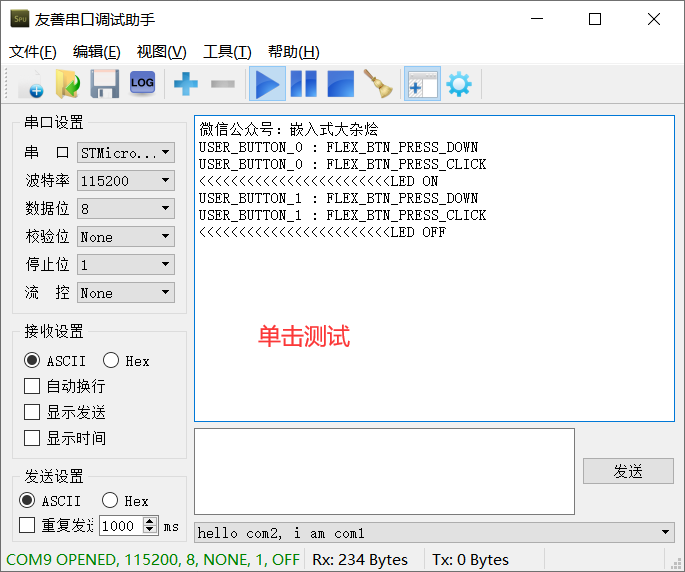This screenshot has width=685, height=572.
Task: Pause the serial port with pause icon
Action: 304,83
